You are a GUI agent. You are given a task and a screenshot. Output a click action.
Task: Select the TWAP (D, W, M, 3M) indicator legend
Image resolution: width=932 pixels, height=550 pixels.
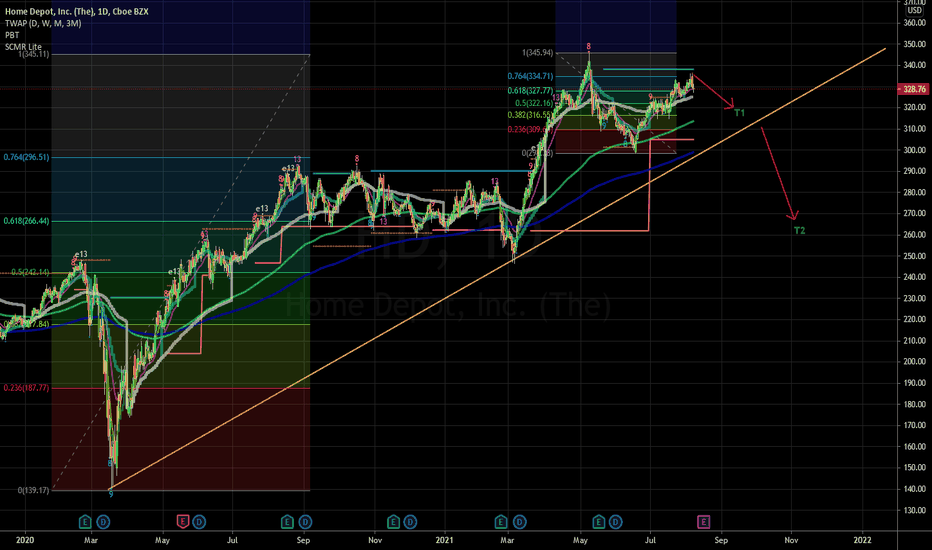click(43, 23)
